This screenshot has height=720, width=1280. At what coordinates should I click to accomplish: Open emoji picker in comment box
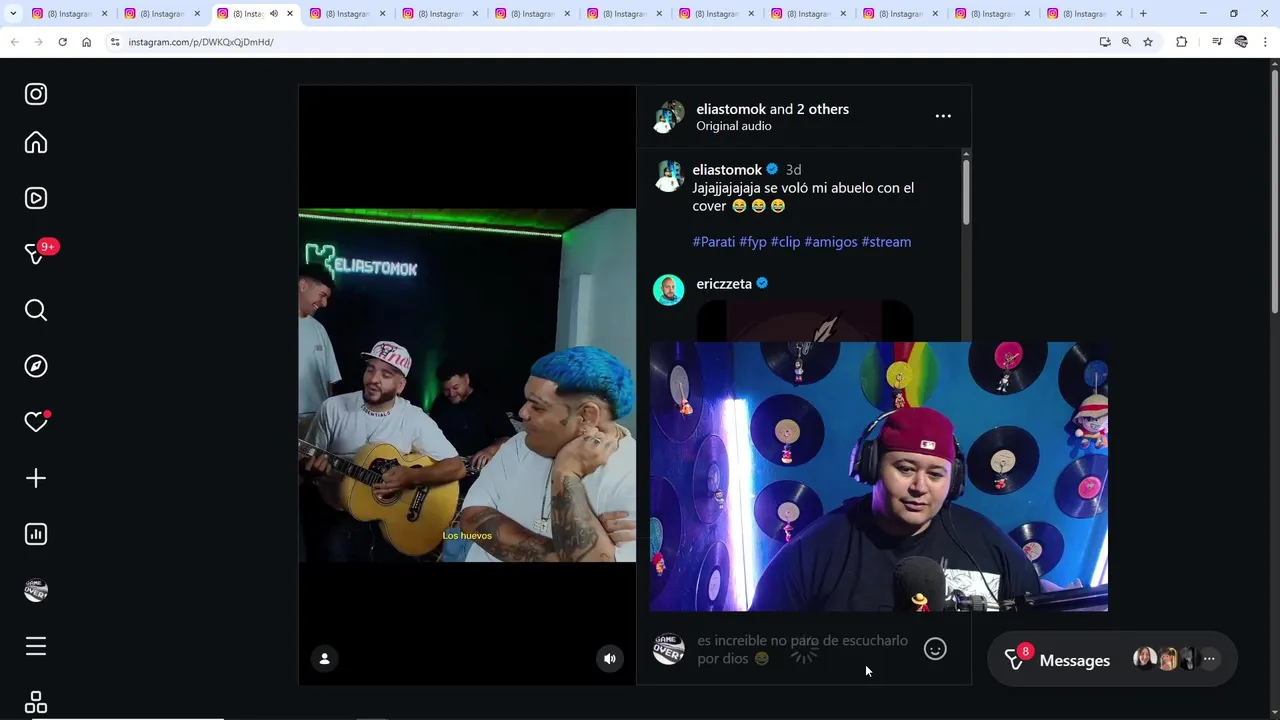click(935, 649)
